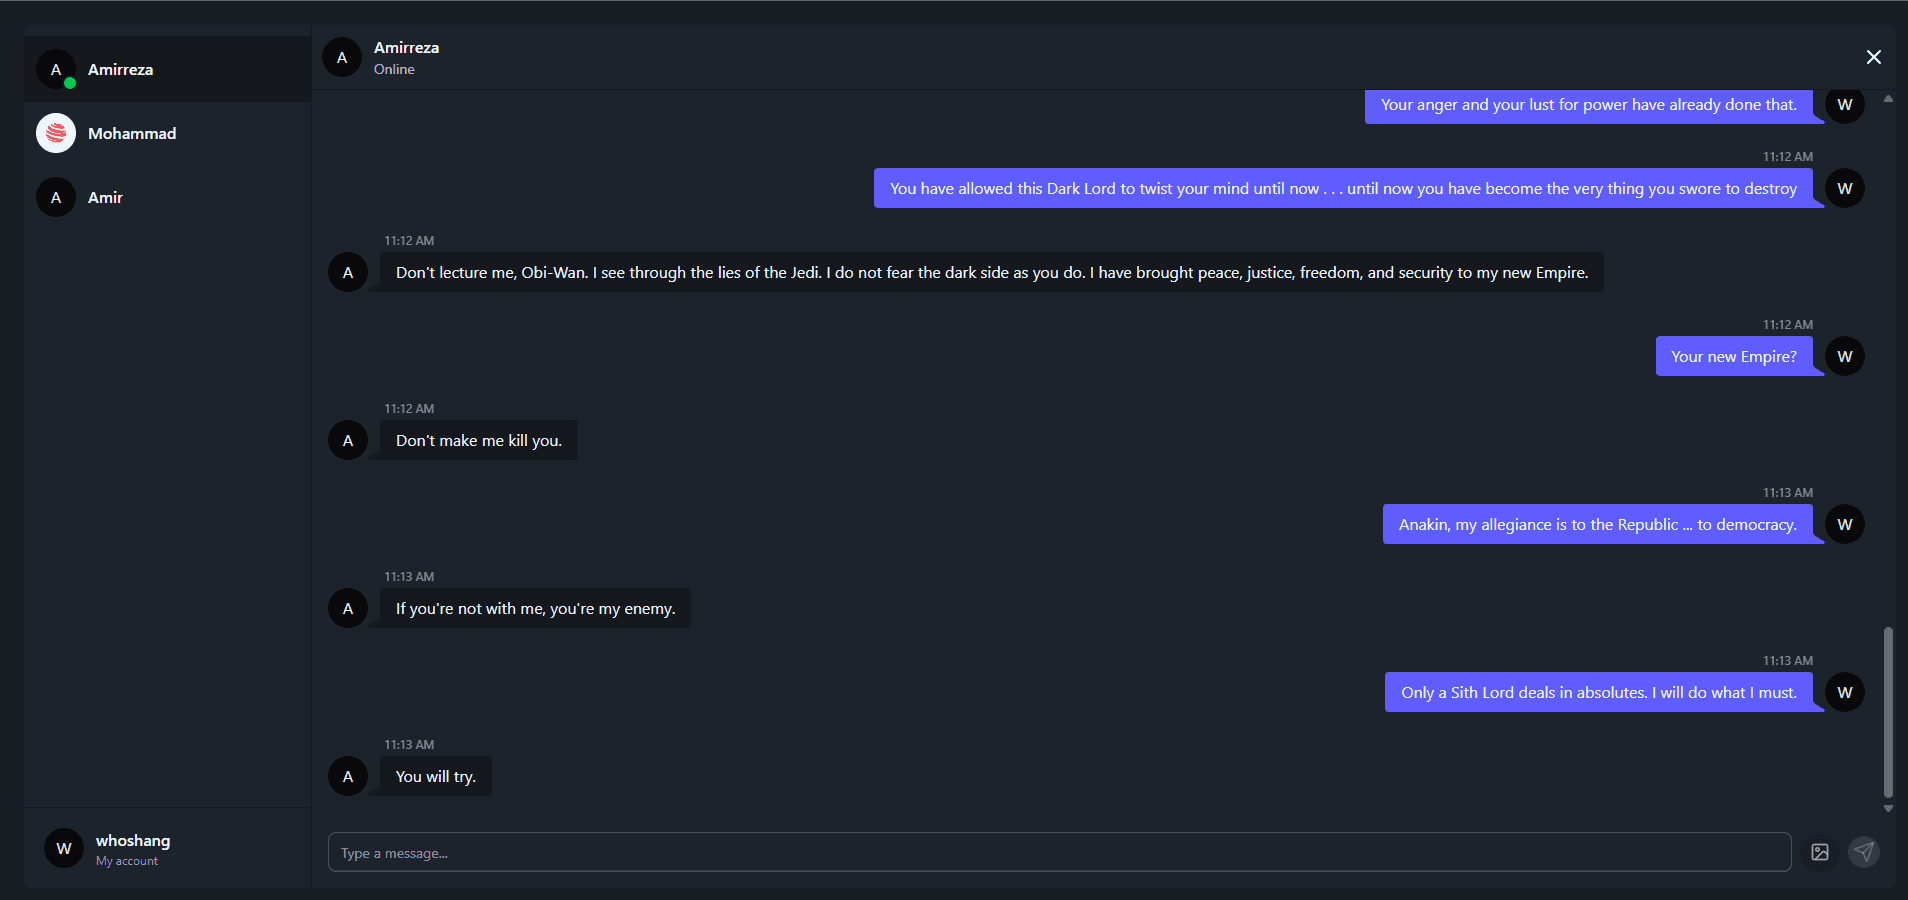Viewport: 1908px width, 900px height.
Task: Send the message with the paper plane icon
Action: (1864, 852)
